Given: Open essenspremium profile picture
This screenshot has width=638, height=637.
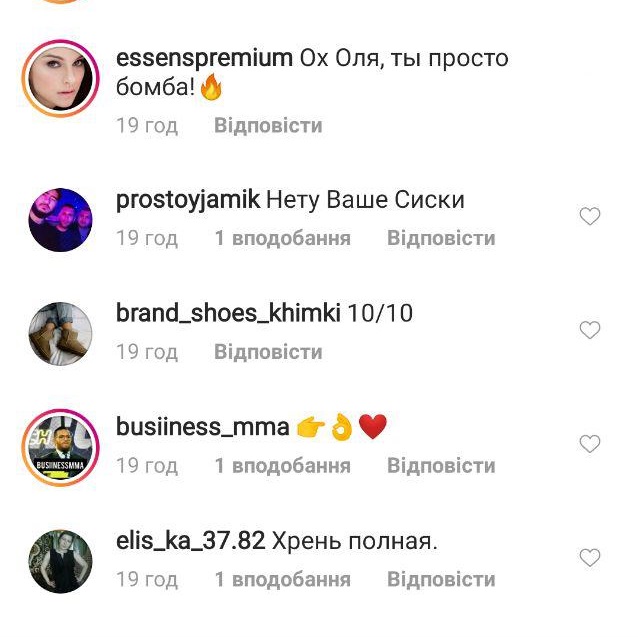Looking at the screenshot, I should coord(60,78).
